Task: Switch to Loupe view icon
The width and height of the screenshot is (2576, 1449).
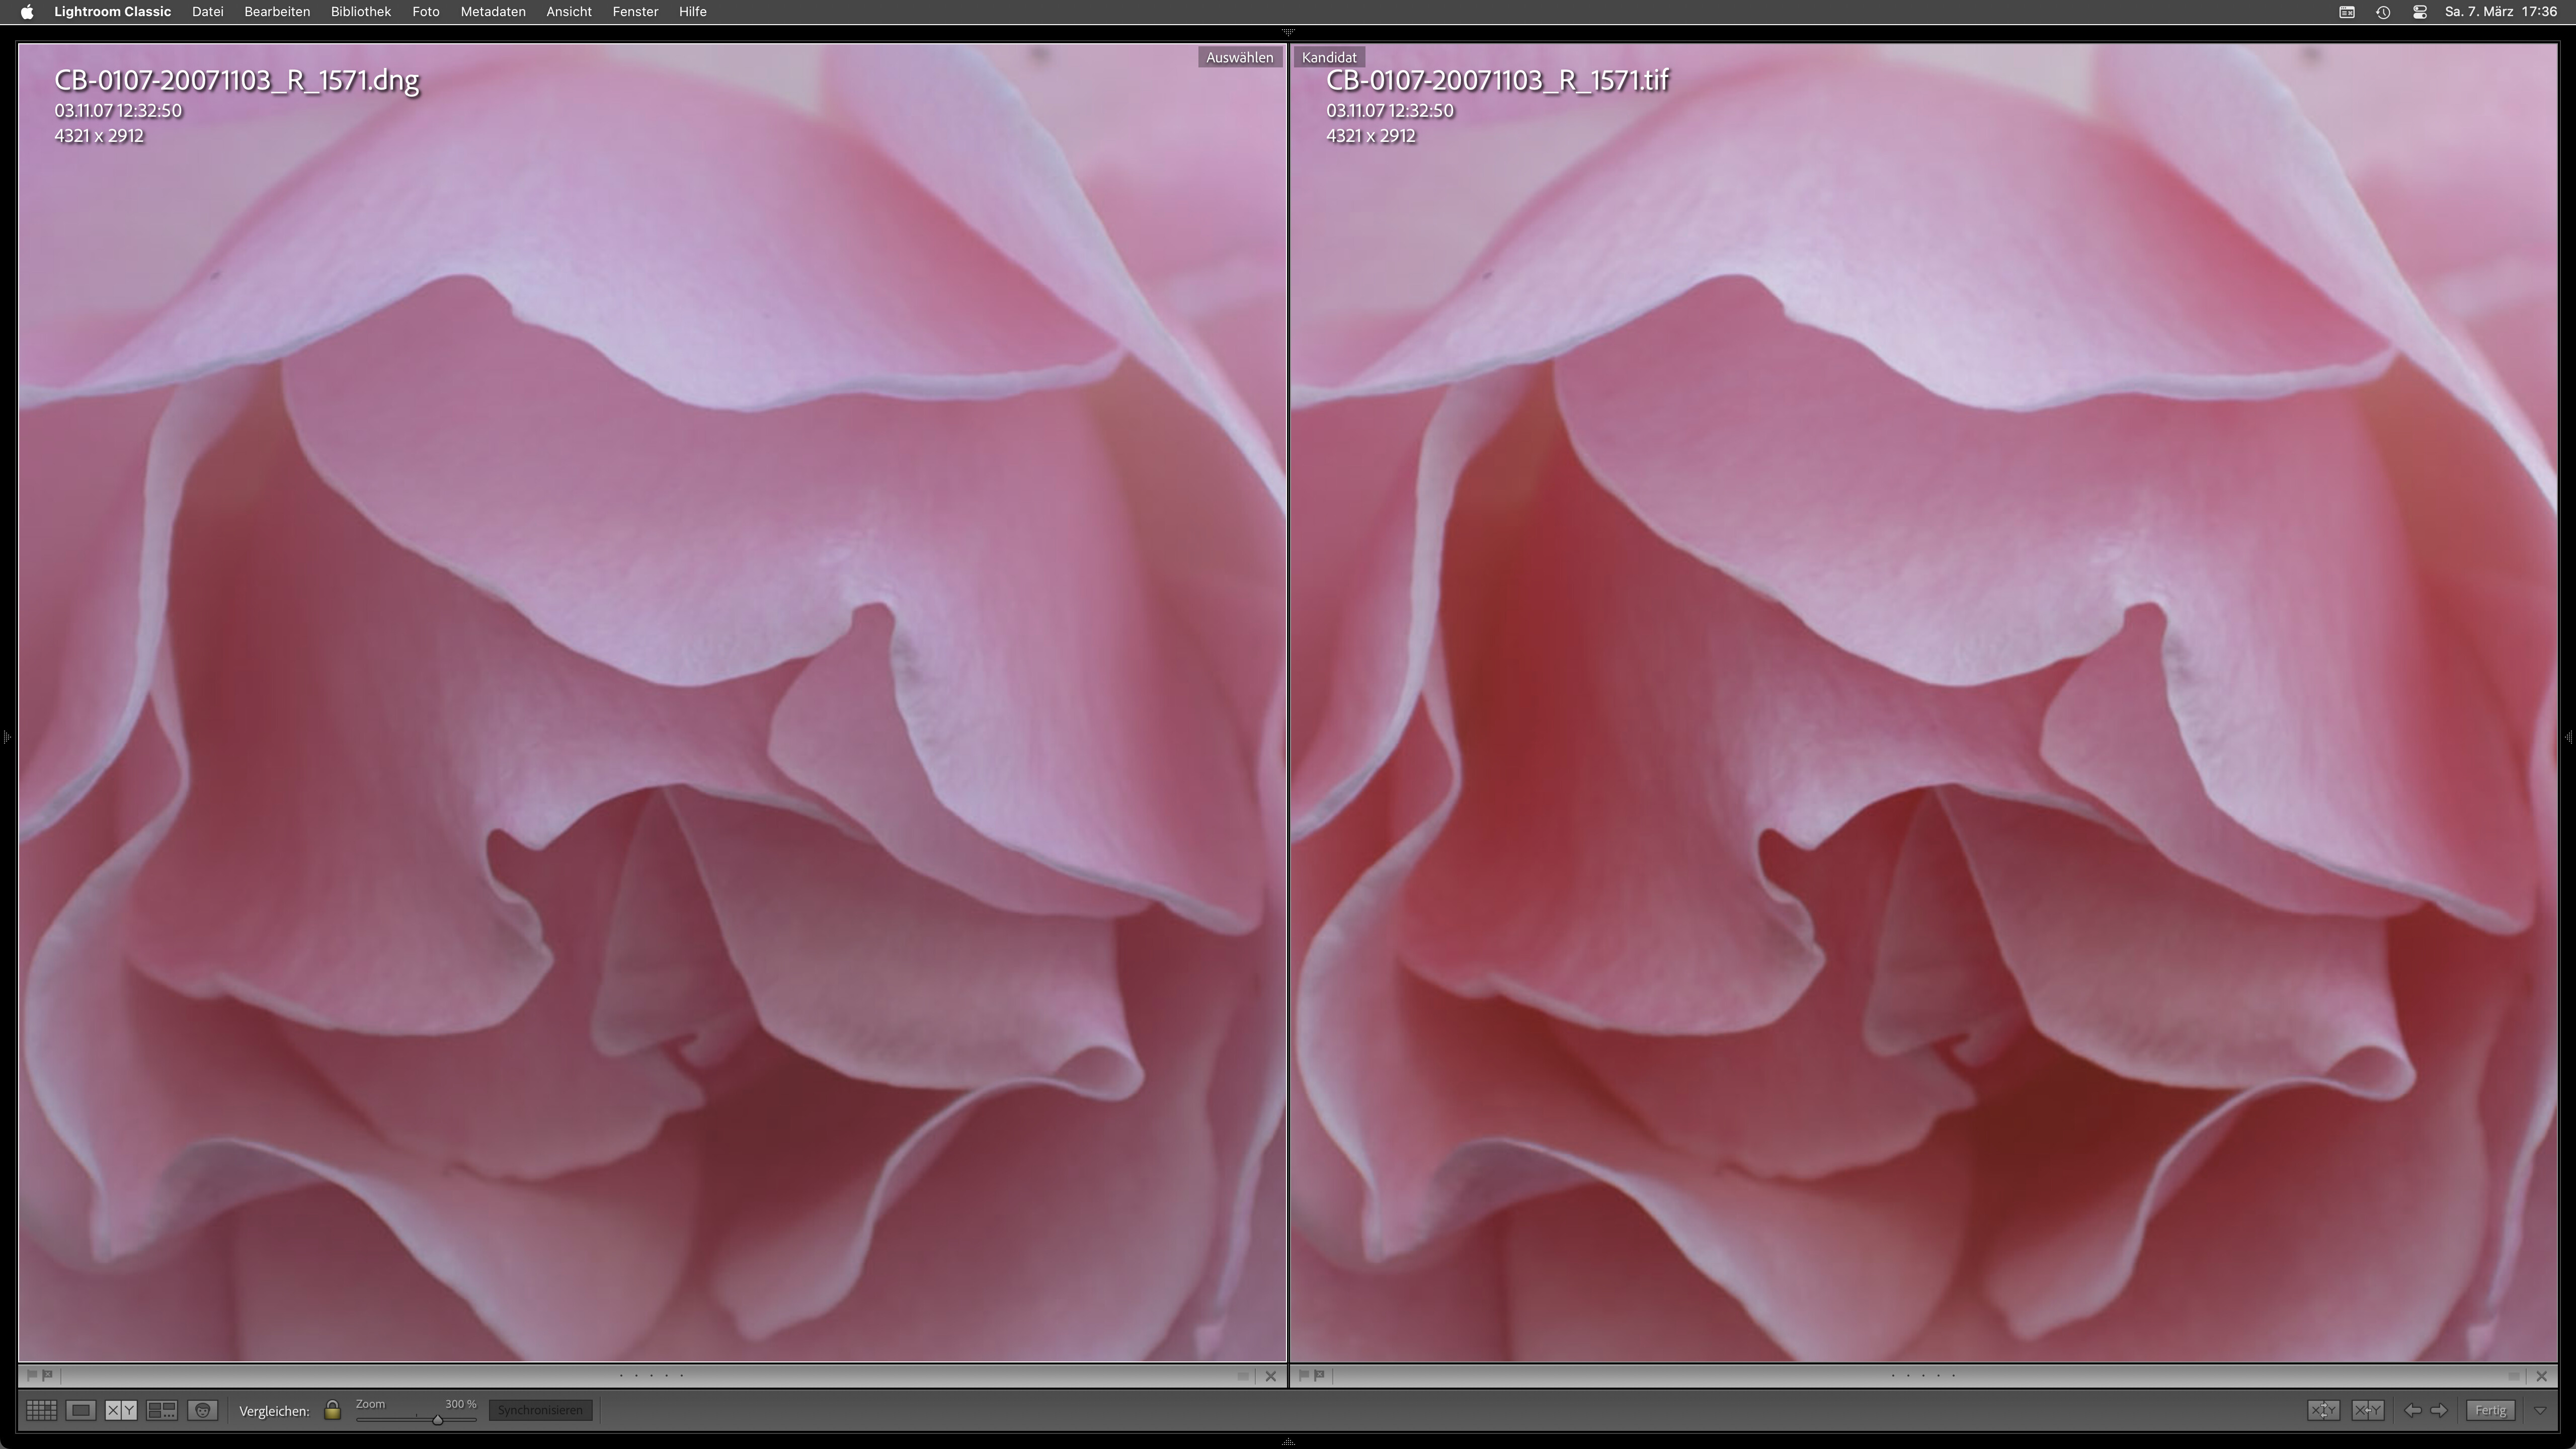Action: pyautogui.click(x=81, y=1410)
